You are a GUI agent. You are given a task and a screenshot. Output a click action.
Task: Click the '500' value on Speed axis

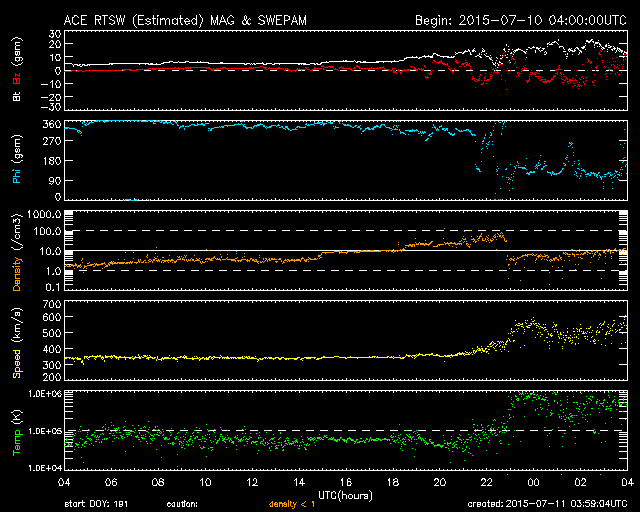(x=52, y=333)
